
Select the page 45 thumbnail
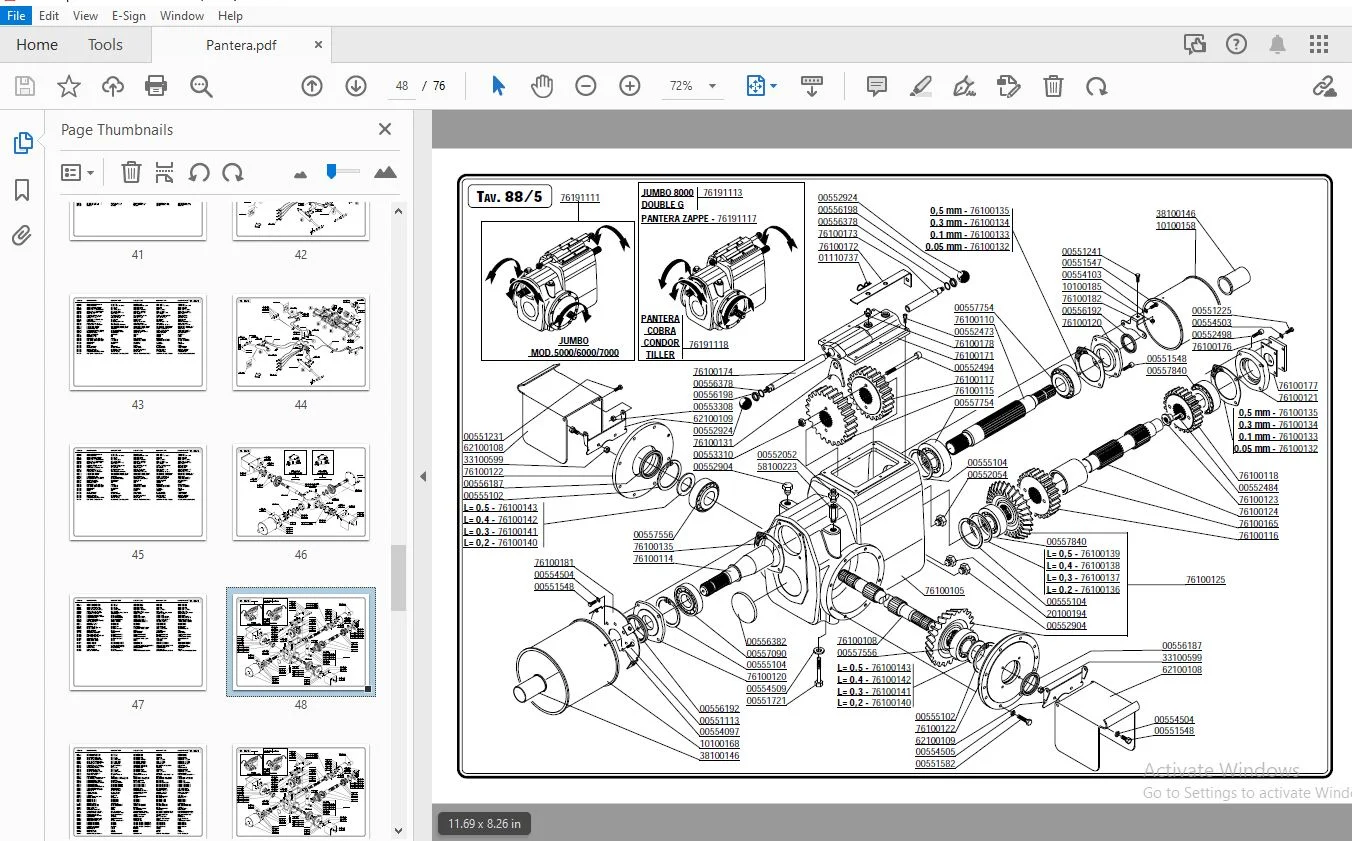138,492
